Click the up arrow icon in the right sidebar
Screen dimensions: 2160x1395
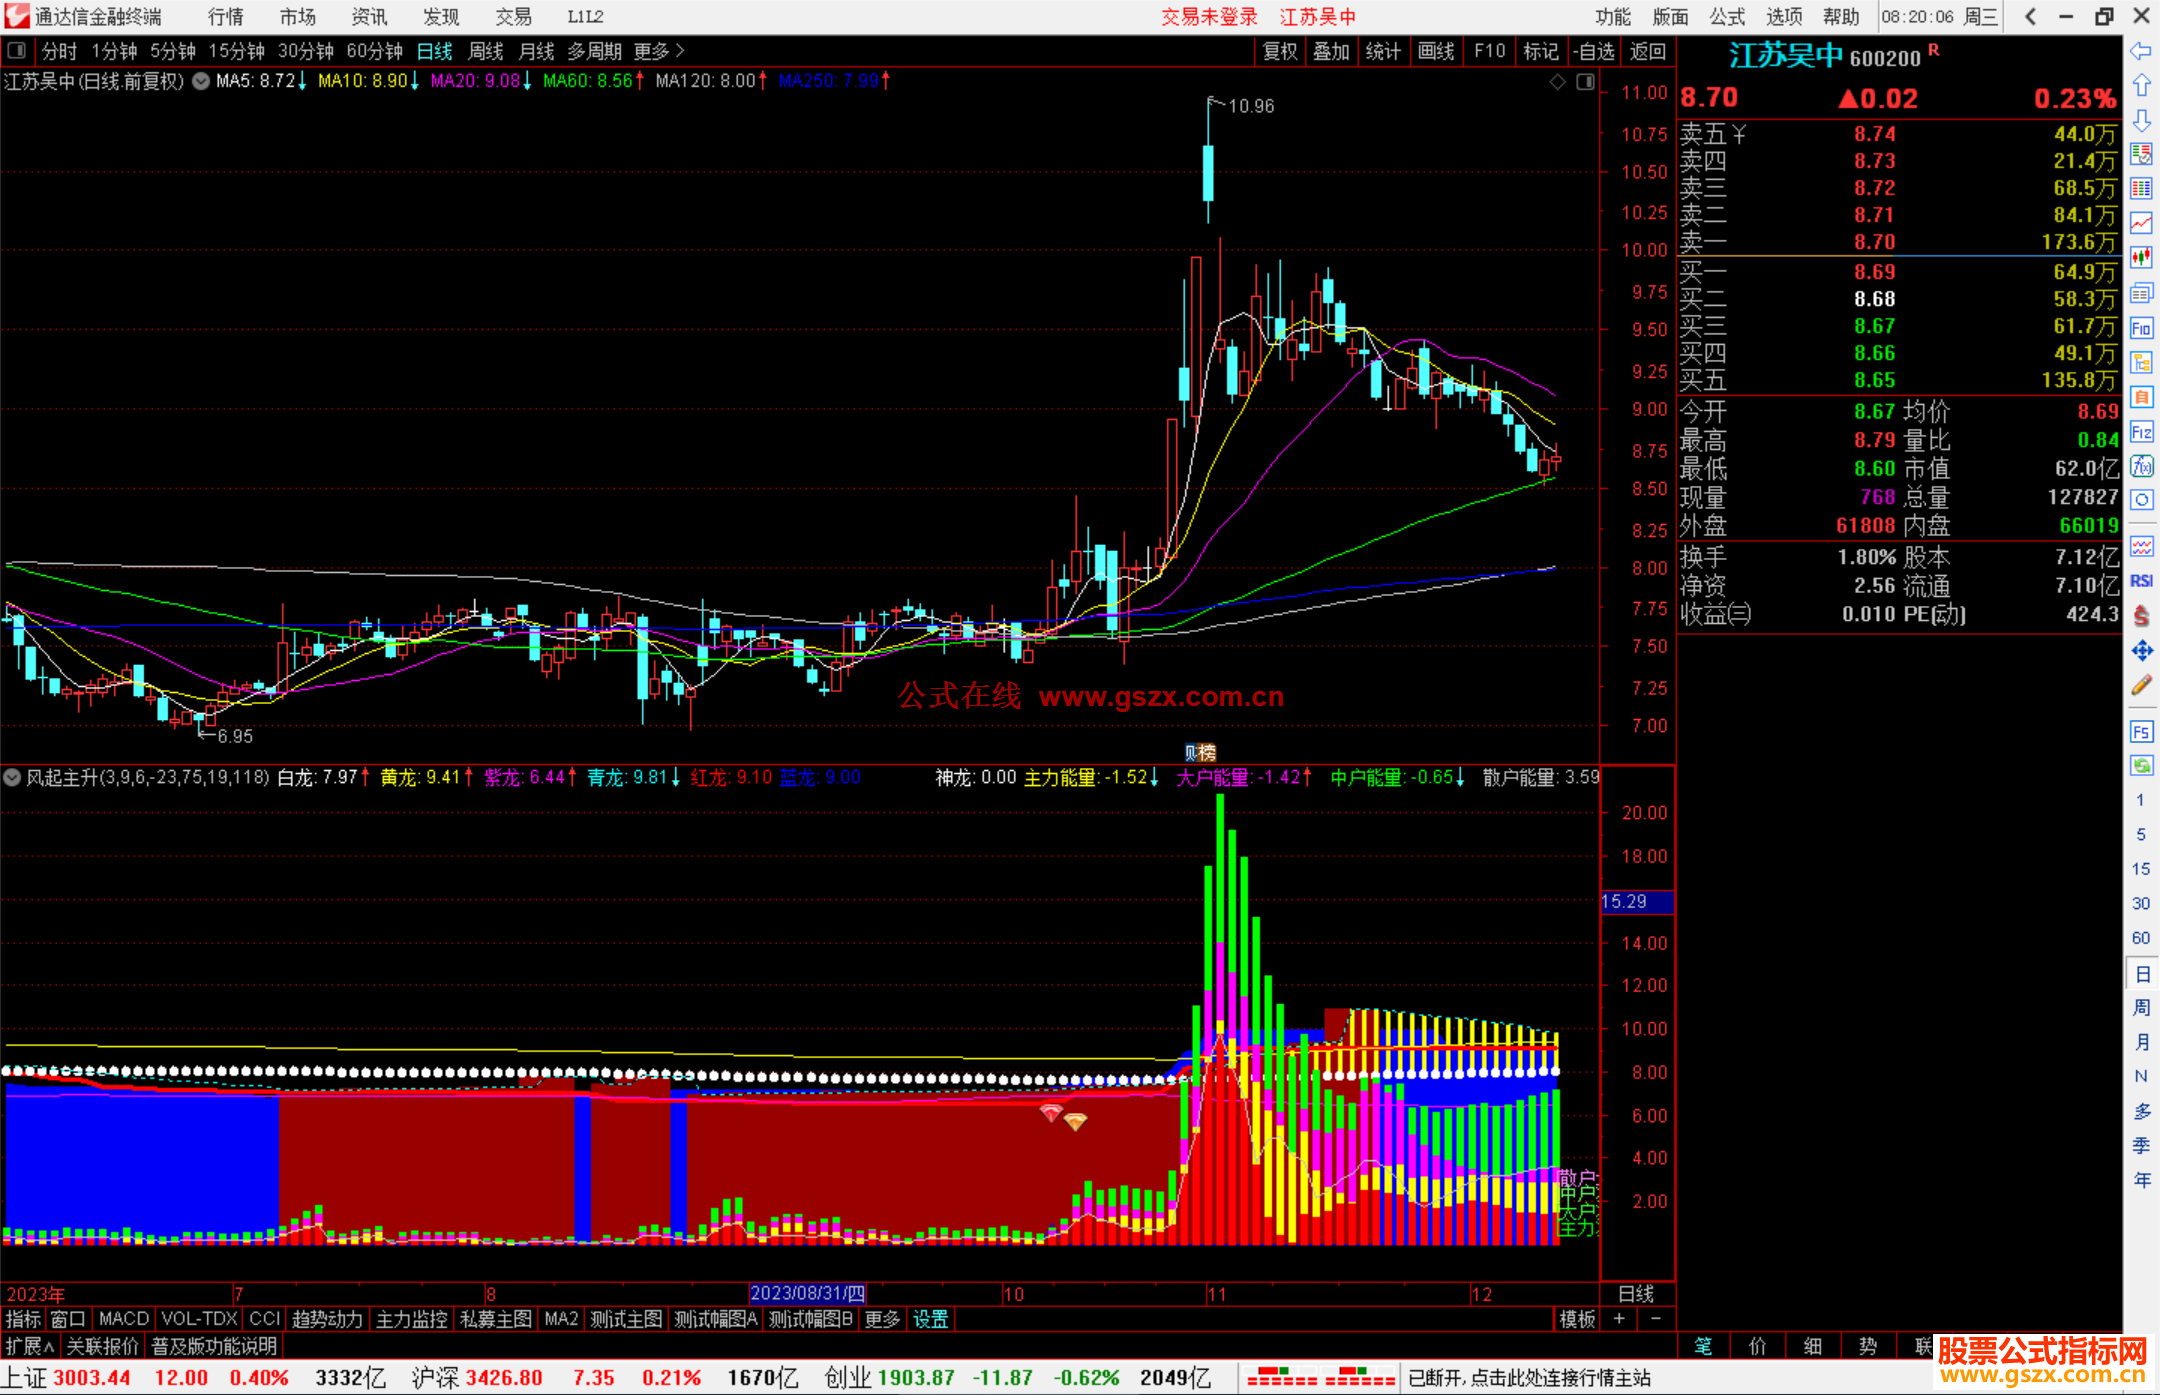(x=2141, y=86)
